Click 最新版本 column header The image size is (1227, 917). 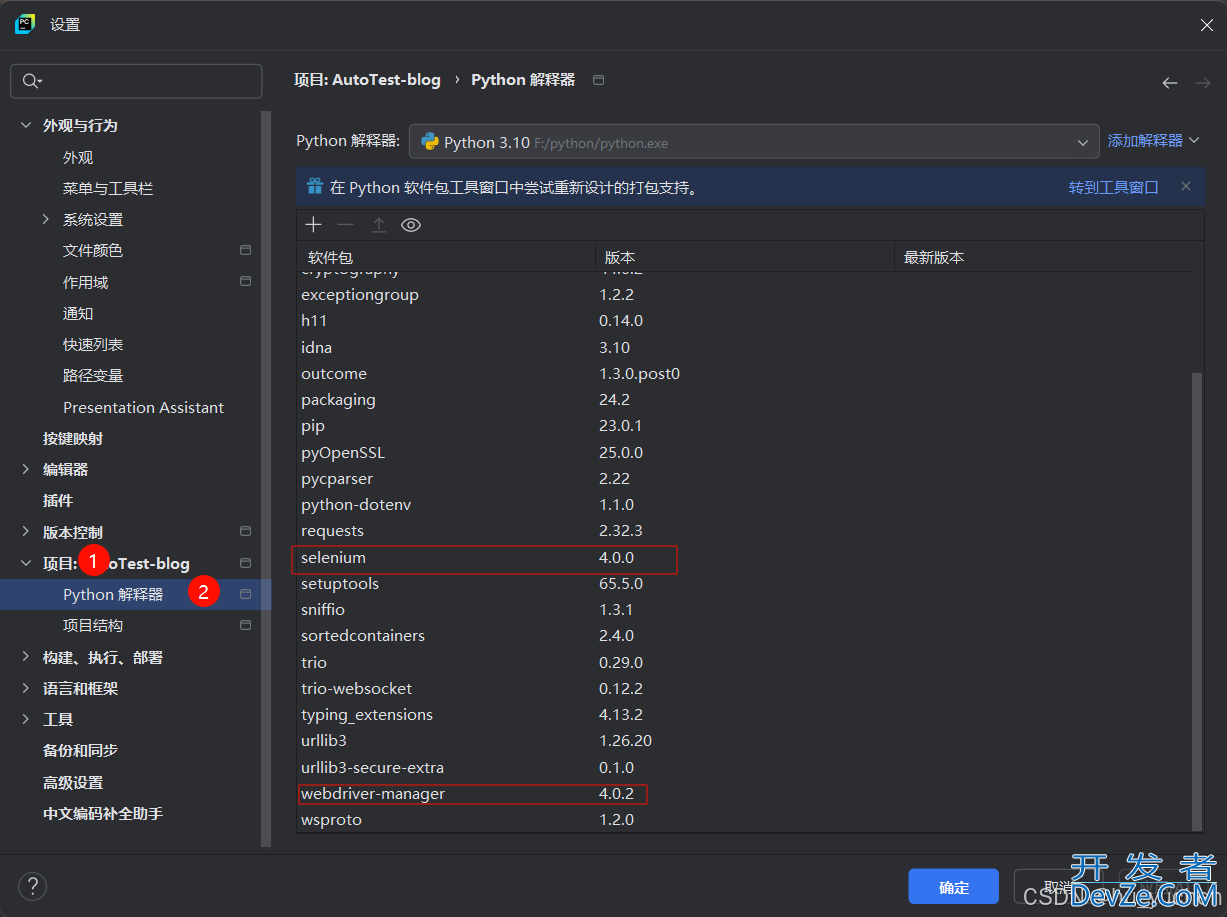[x=1043, y=257]
